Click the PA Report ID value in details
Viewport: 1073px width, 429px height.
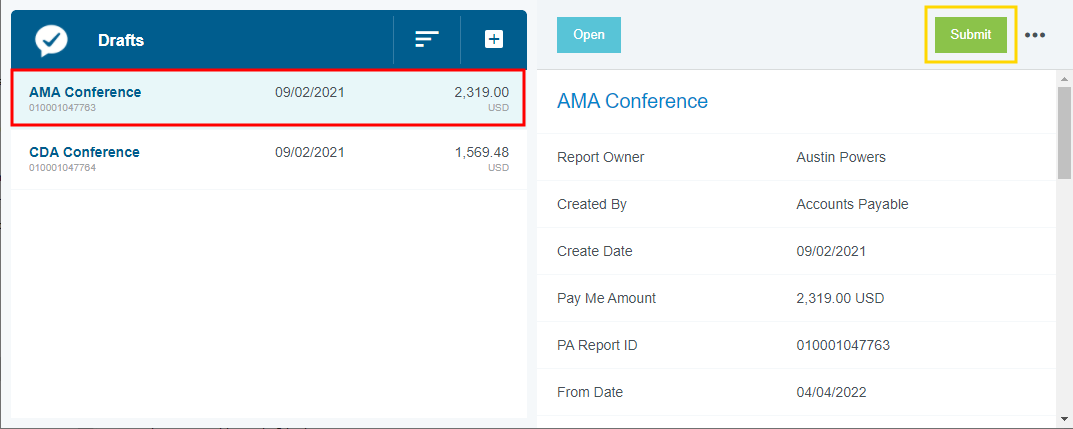(842, 345)
